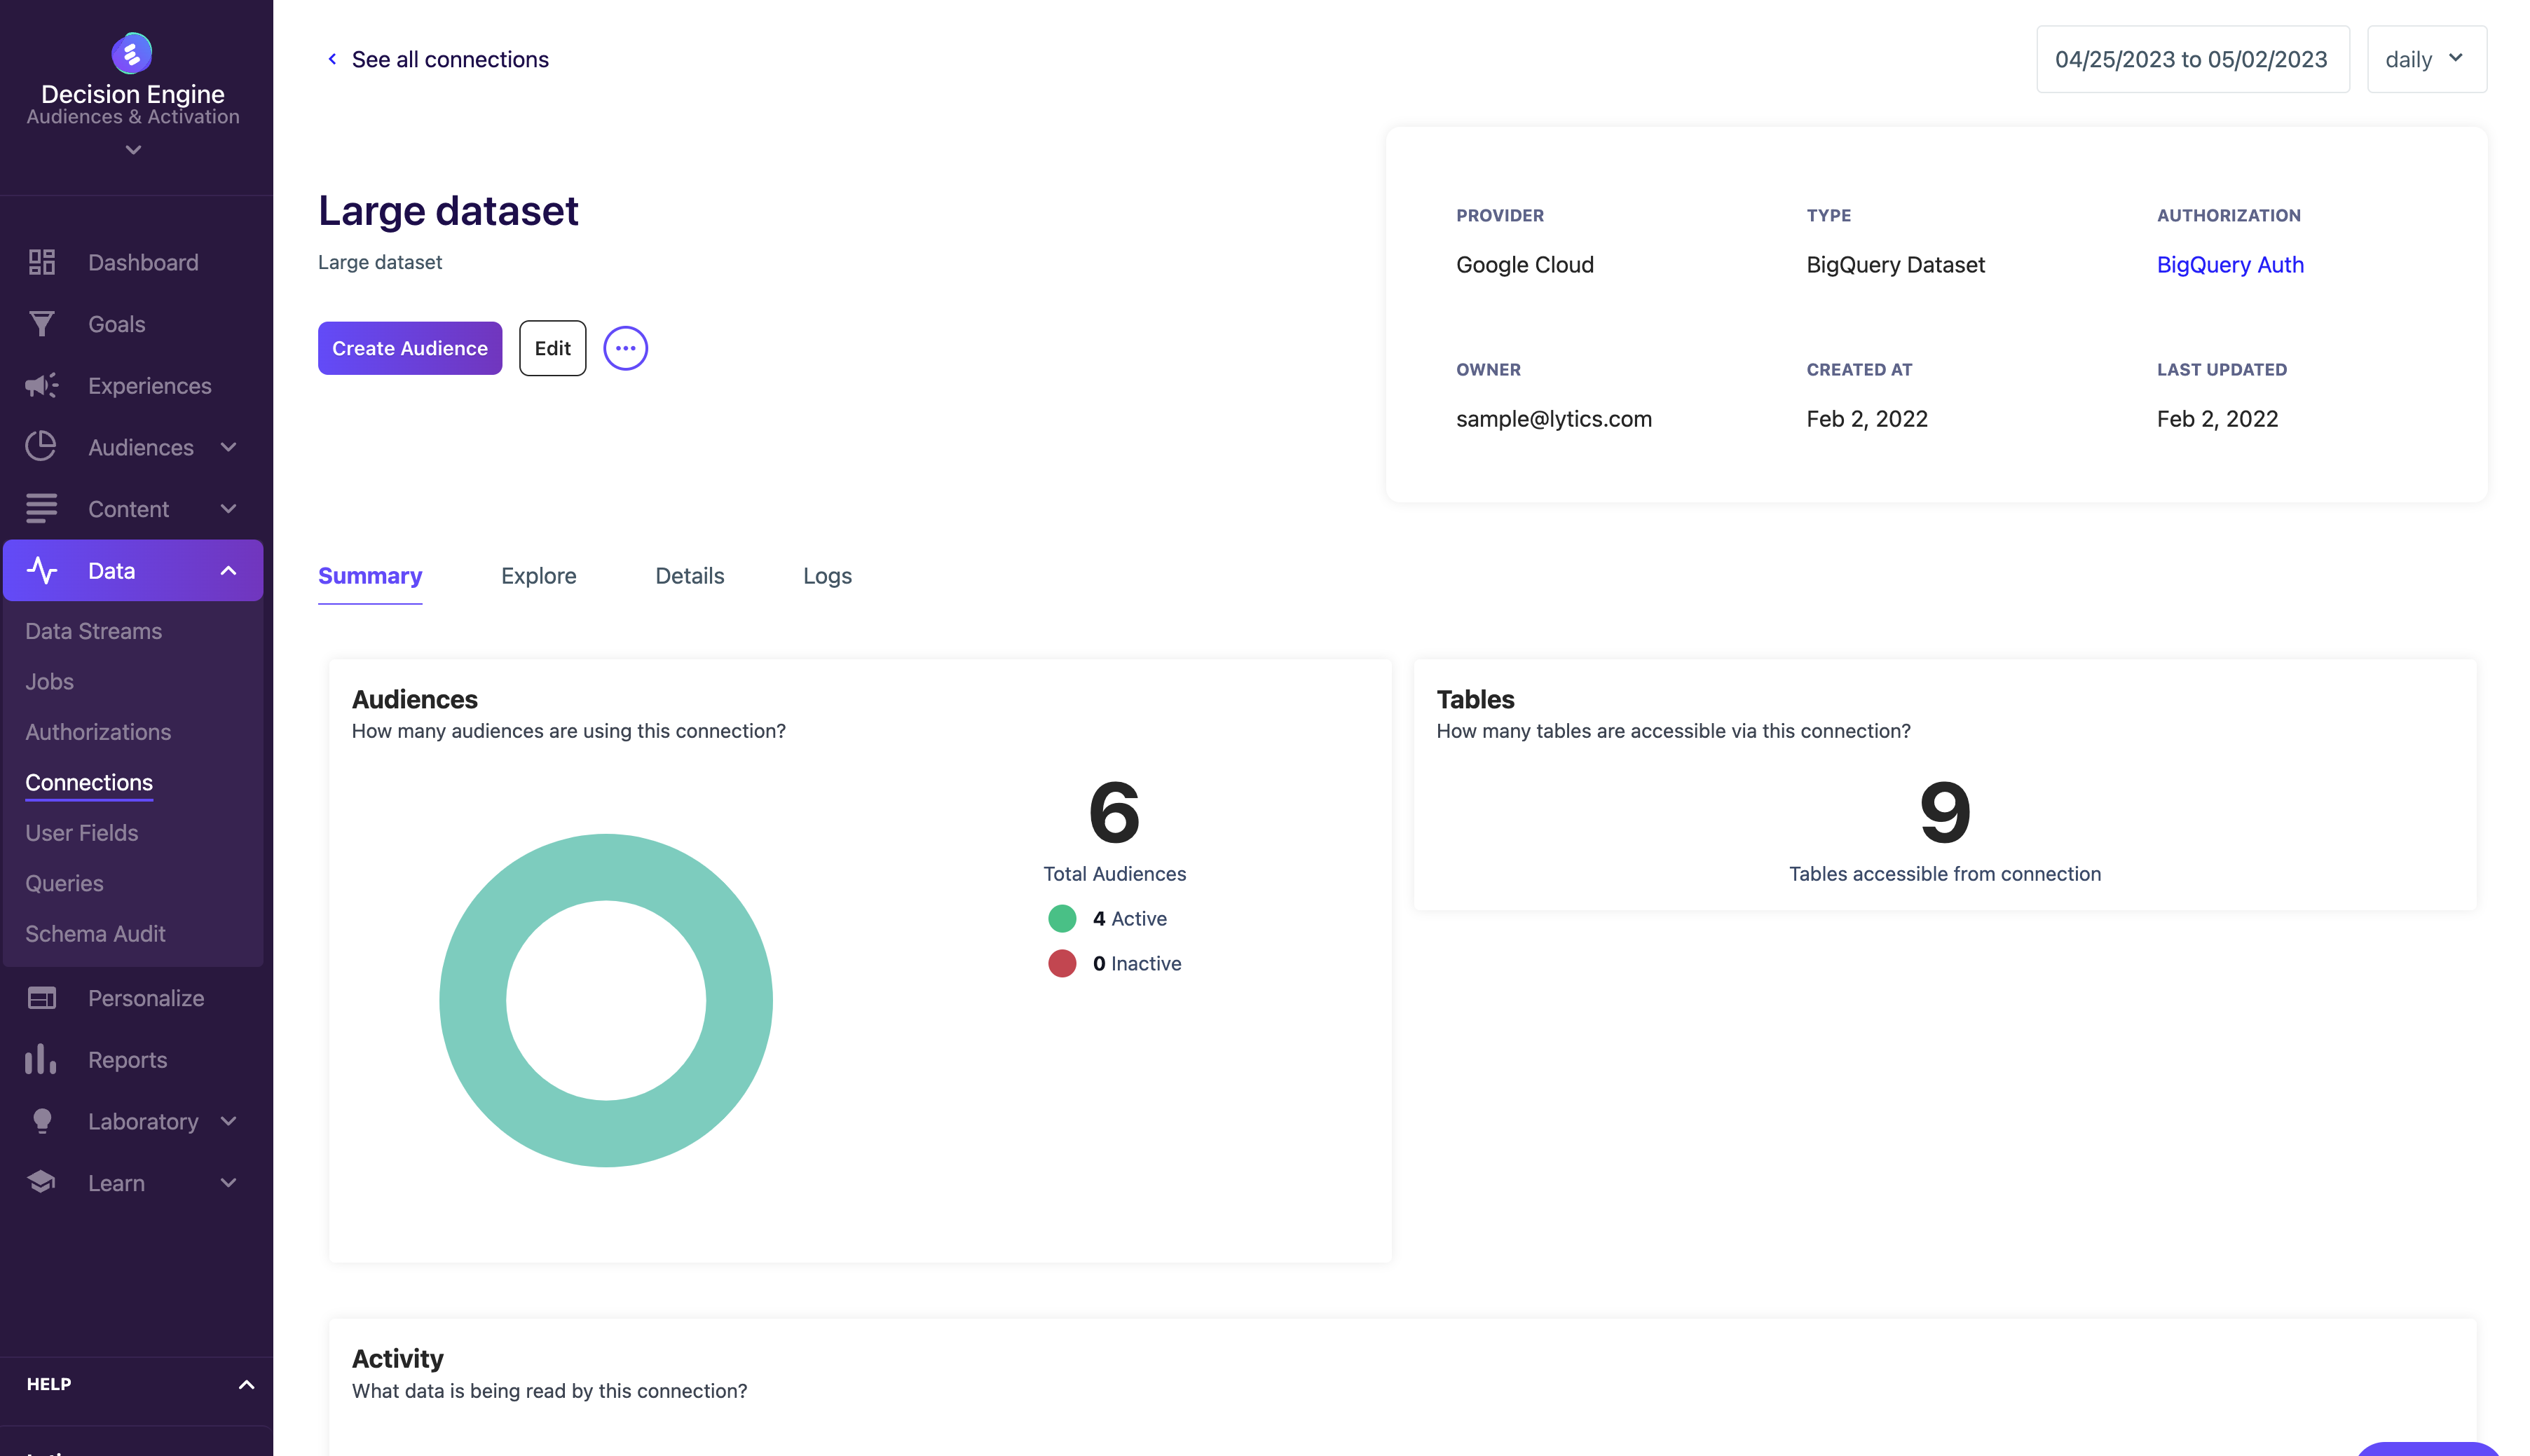This screenshot has height=1456, width=2530.
Task: Click the Dashboard grid icon
Action: click(x=41, y=262)
